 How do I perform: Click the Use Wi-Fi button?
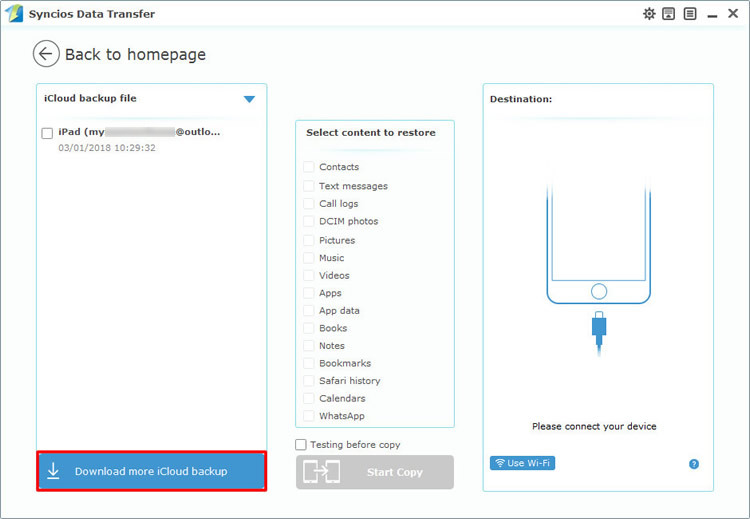[522, 463]
